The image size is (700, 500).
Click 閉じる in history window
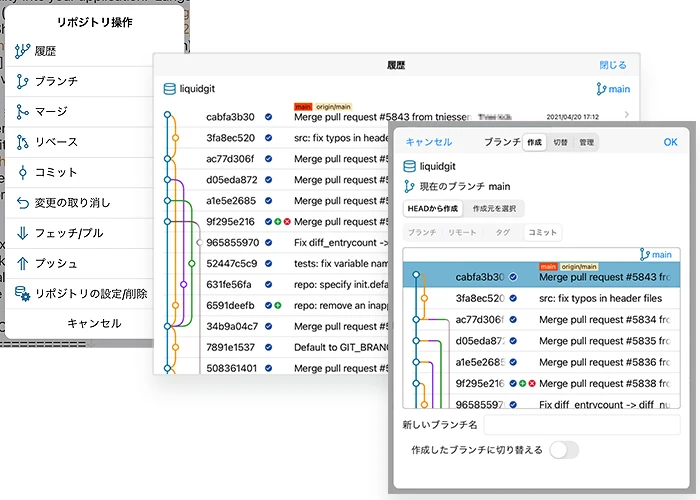(x=612, y=65)
